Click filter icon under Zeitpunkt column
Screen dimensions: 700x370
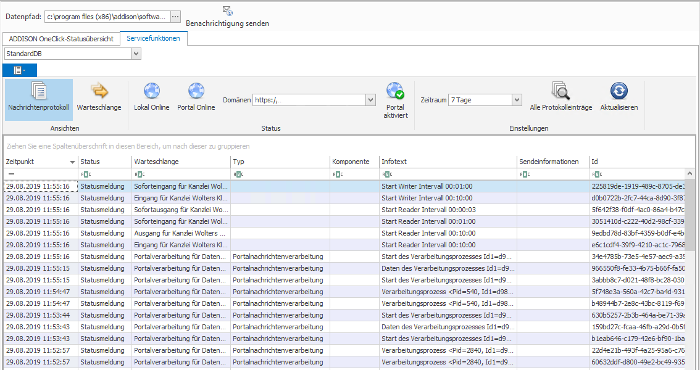tap(11, 174)
